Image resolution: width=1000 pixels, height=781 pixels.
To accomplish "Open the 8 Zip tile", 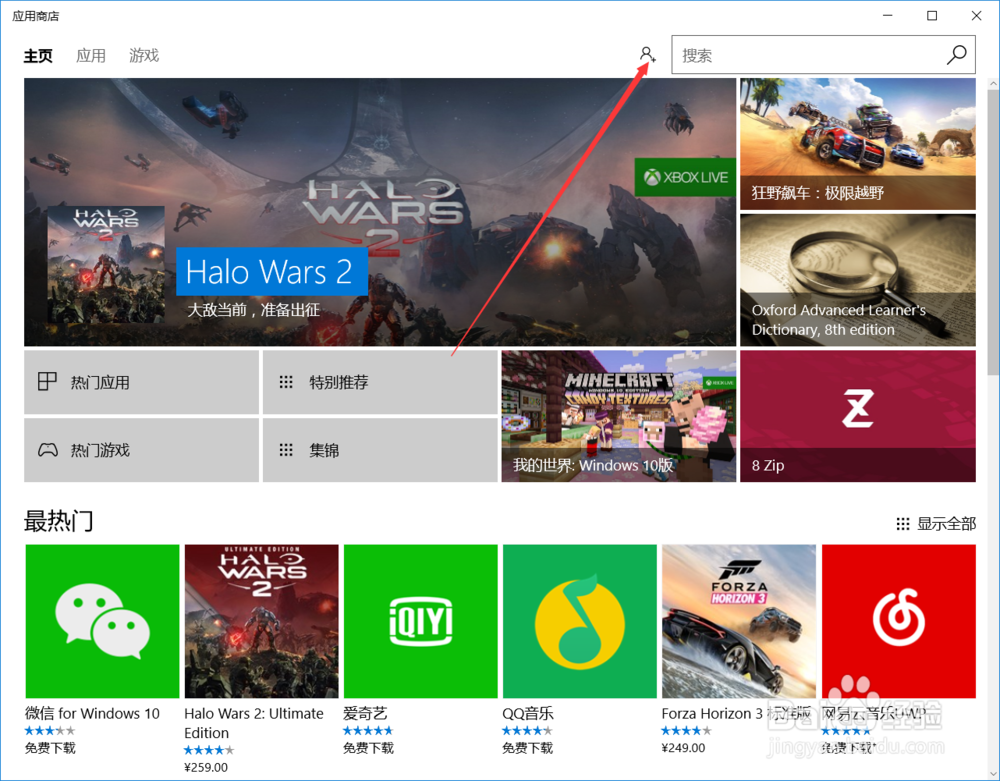I will [858, 416].
